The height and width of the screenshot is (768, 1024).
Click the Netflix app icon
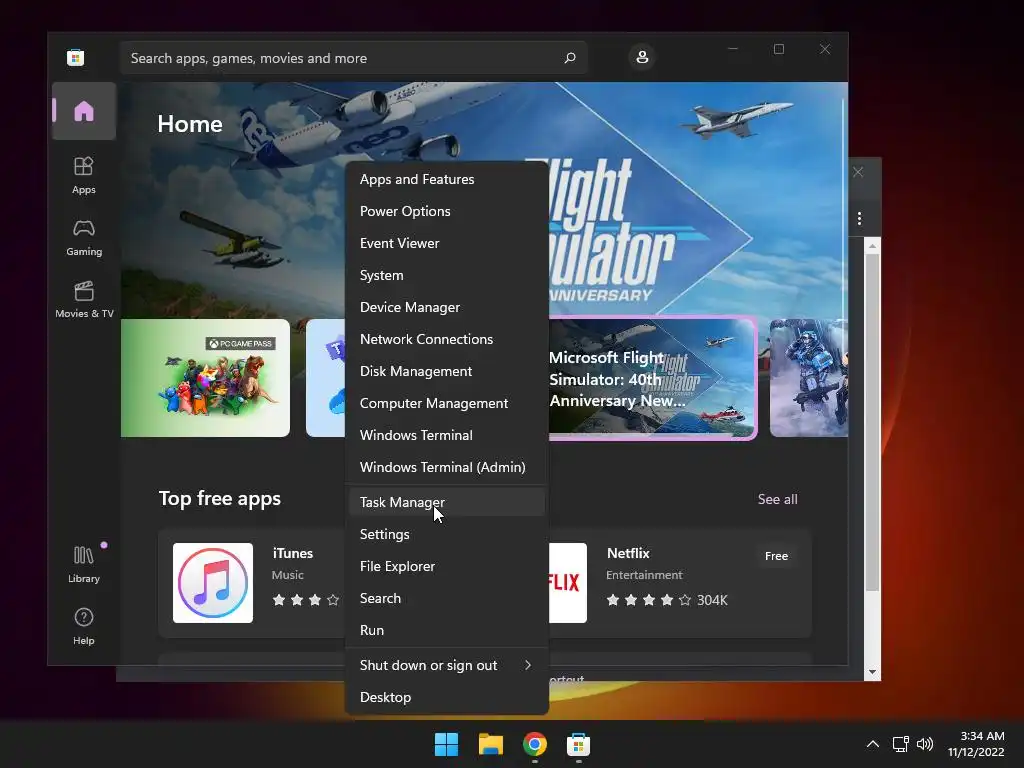568,583
